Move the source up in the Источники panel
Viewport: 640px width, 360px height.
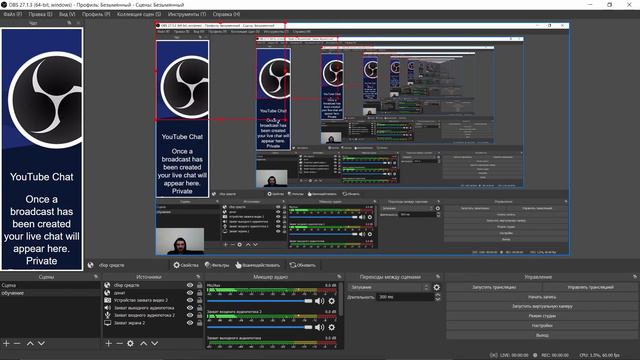click(143, 343)
